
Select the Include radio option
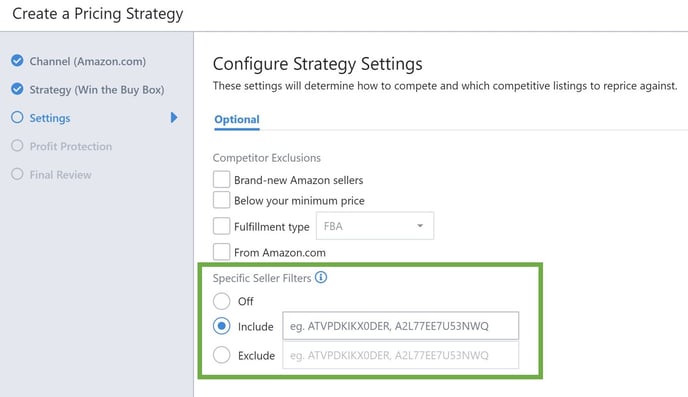coord(222,326)
